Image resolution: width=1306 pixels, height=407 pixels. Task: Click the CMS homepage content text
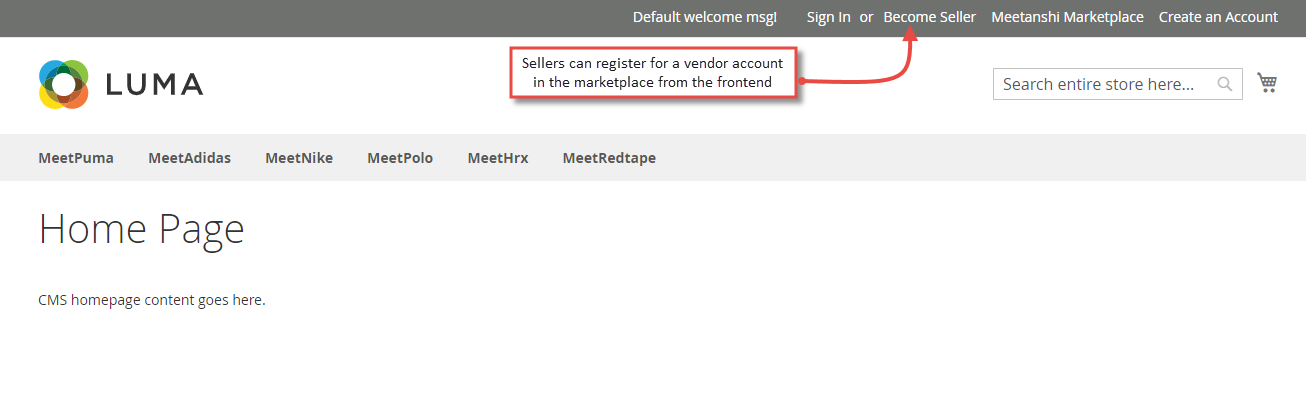pyautogui.click(x=152, y=300)
